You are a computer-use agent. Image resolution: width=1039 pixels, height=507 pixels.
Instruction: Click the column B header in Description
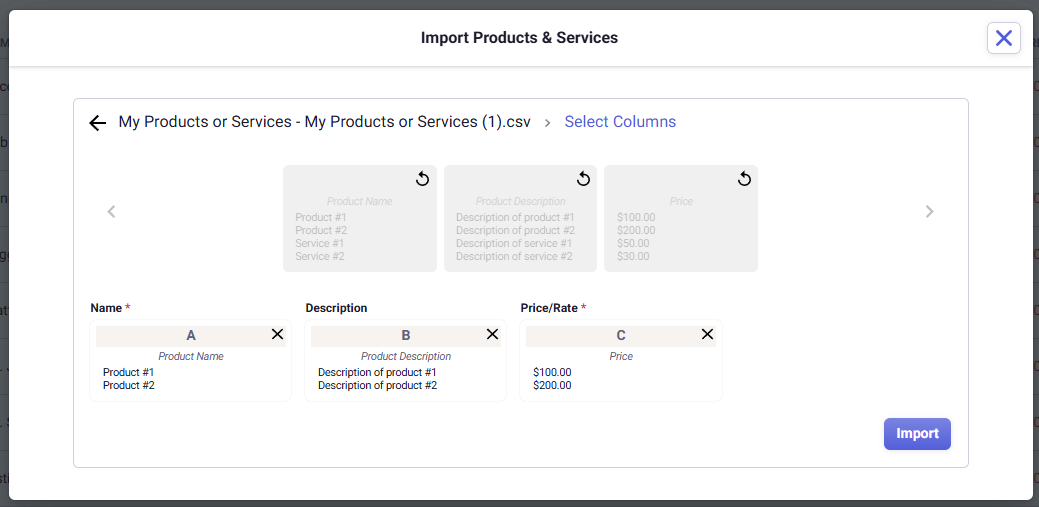405,336
